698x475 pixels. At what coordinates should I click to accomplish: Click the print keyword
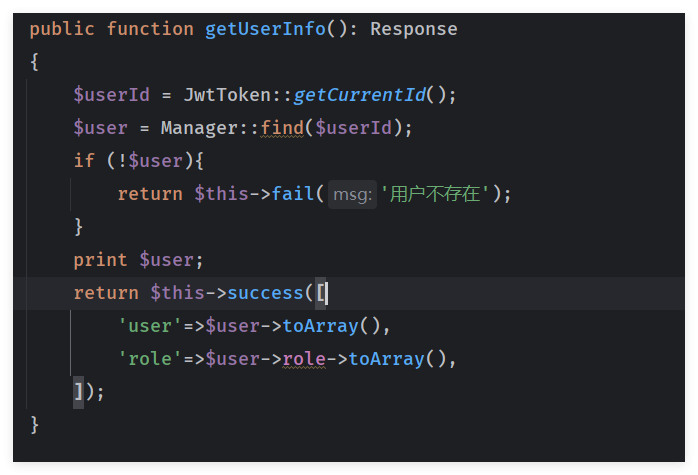pyautogui.click(x=101, y=260)
